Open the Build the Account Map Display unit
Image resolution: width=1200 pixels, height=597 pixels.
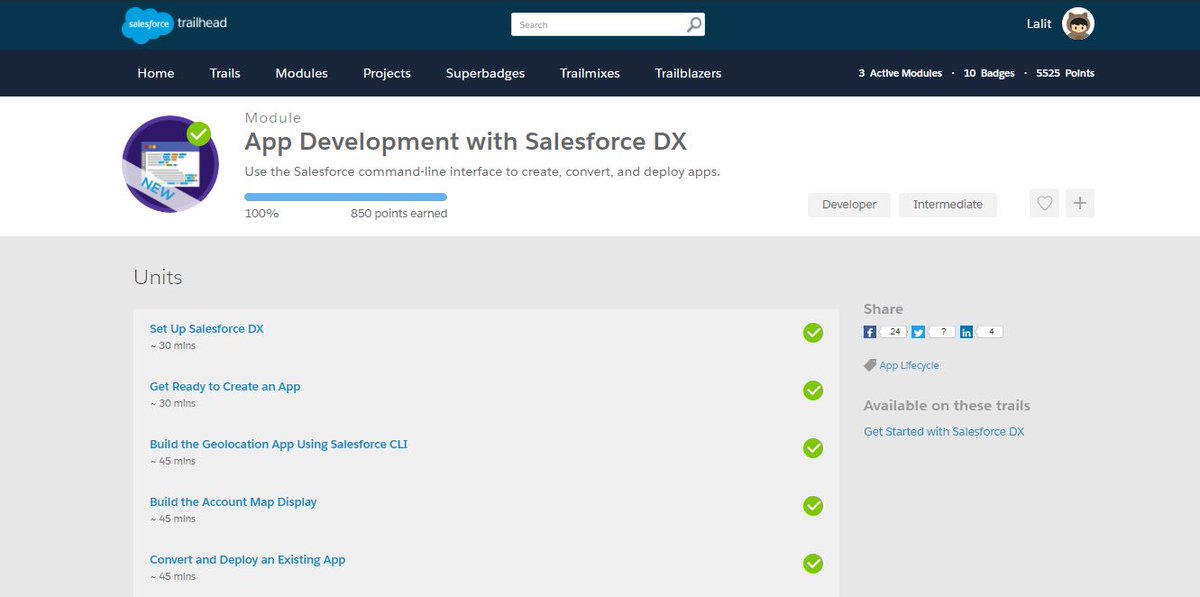(x=233, y=502)
